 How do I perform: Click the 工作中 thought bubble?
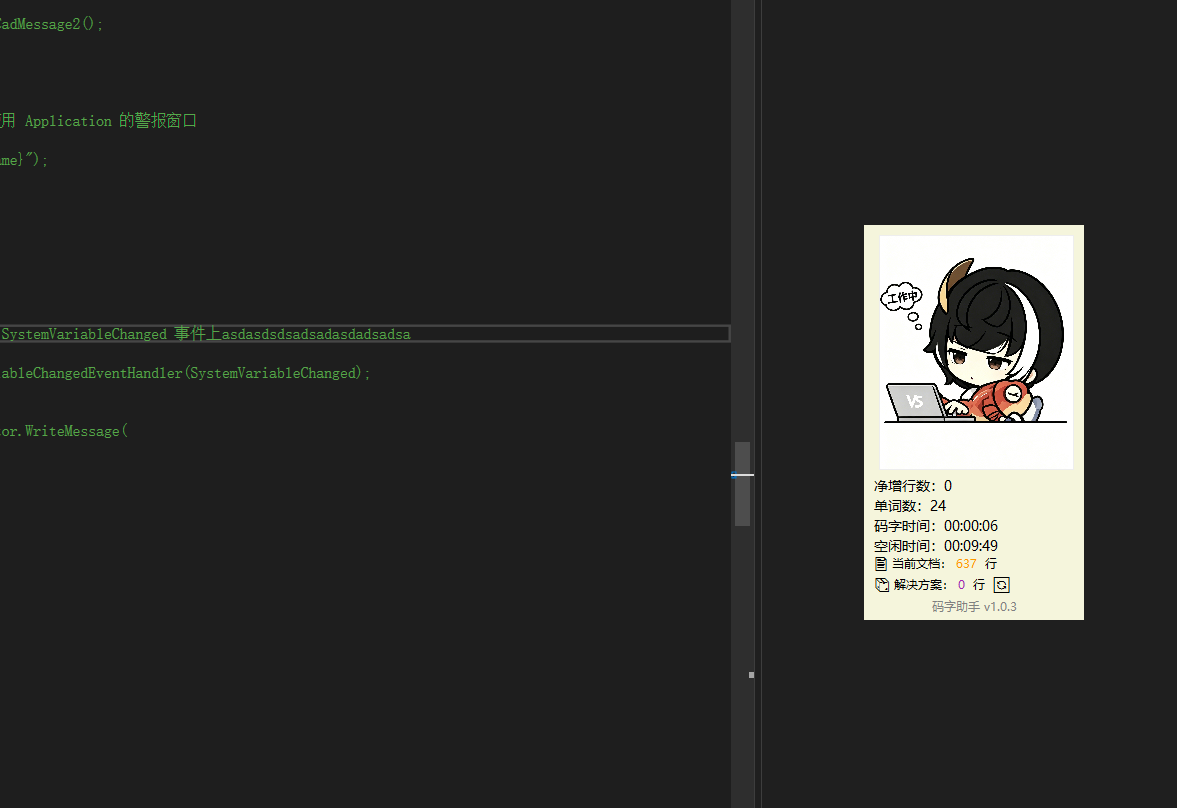click(901, 297)
